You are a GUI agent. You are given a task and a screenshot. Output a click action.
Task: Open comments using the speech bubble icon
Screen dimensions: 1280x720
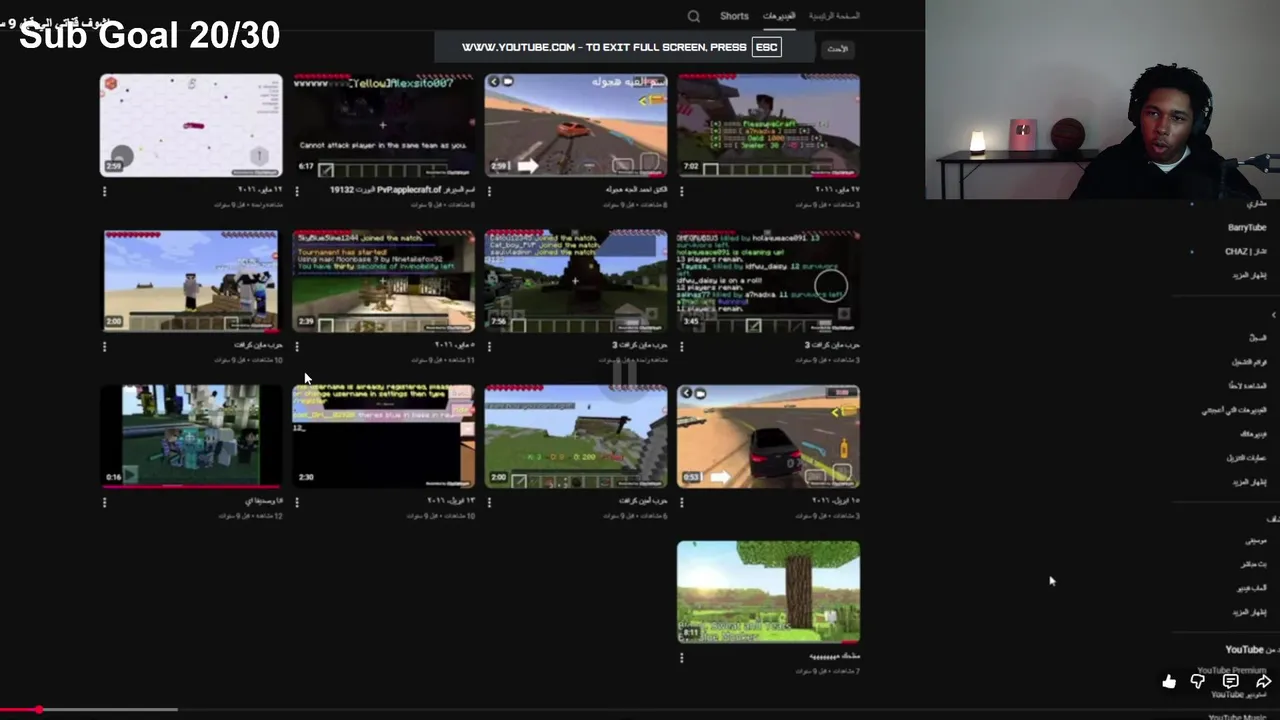click(1231, 682)
